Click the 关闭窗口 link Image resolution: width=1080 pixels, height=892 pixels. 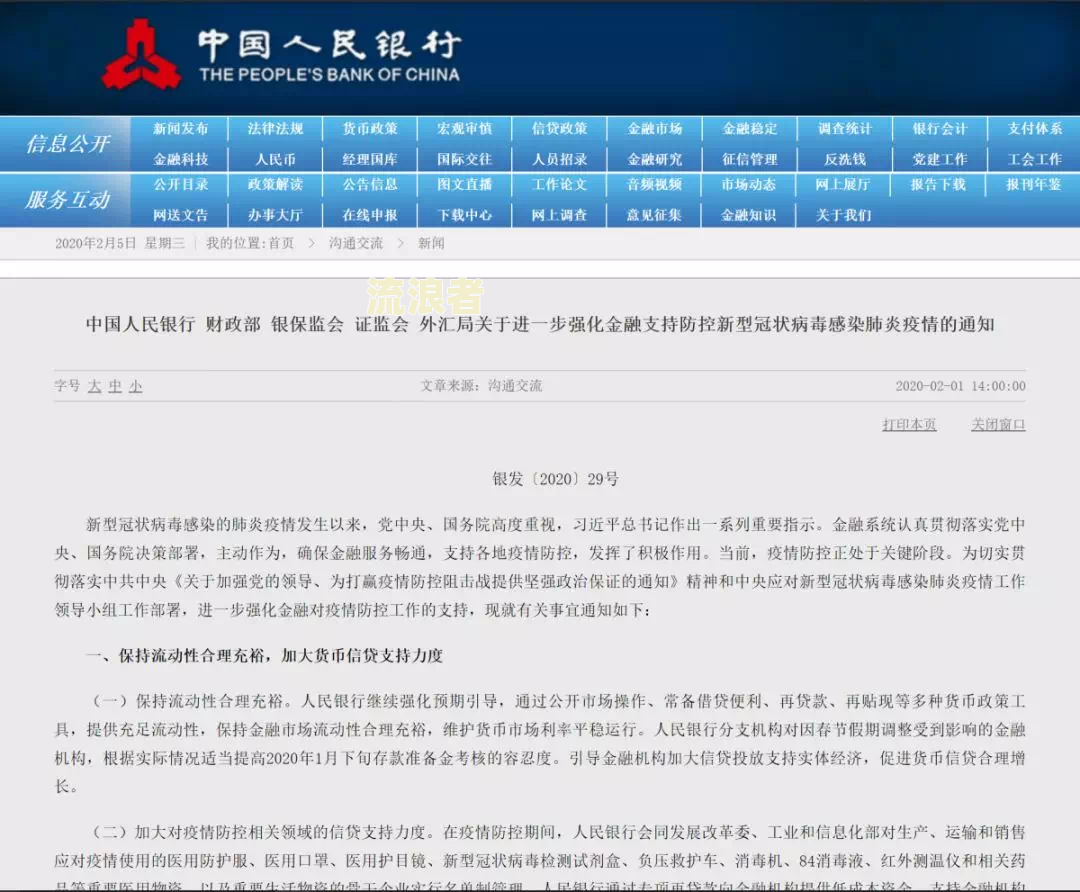pos(998,424)
